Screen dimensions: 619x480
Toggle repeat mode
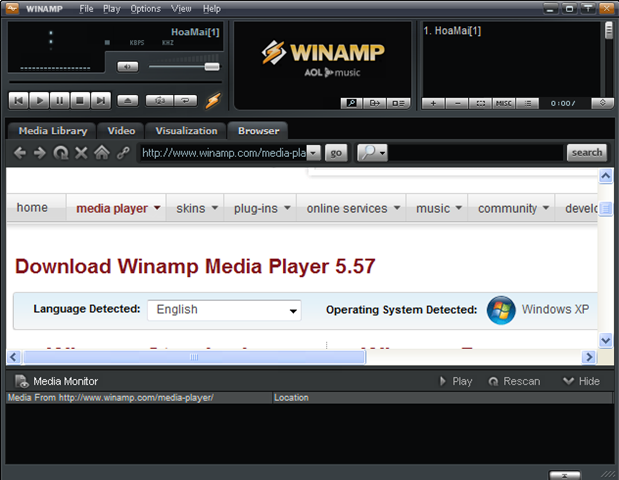(185, 101)
